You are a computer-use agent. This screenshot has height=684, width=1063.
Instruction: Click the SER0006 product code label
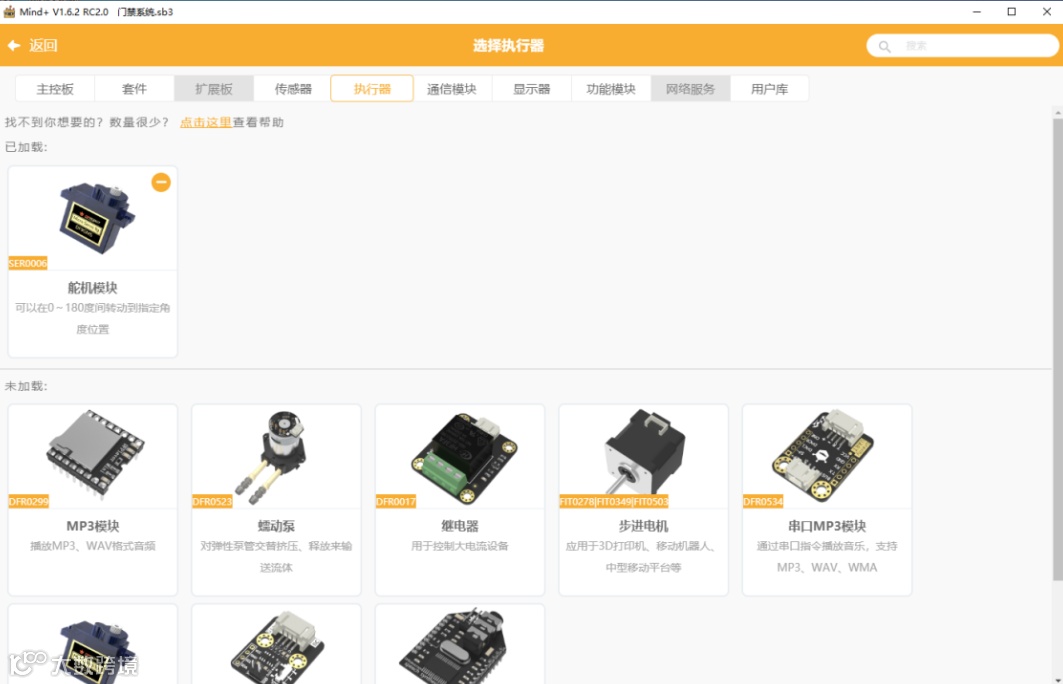pyautogui.click(x=28, y=263)
